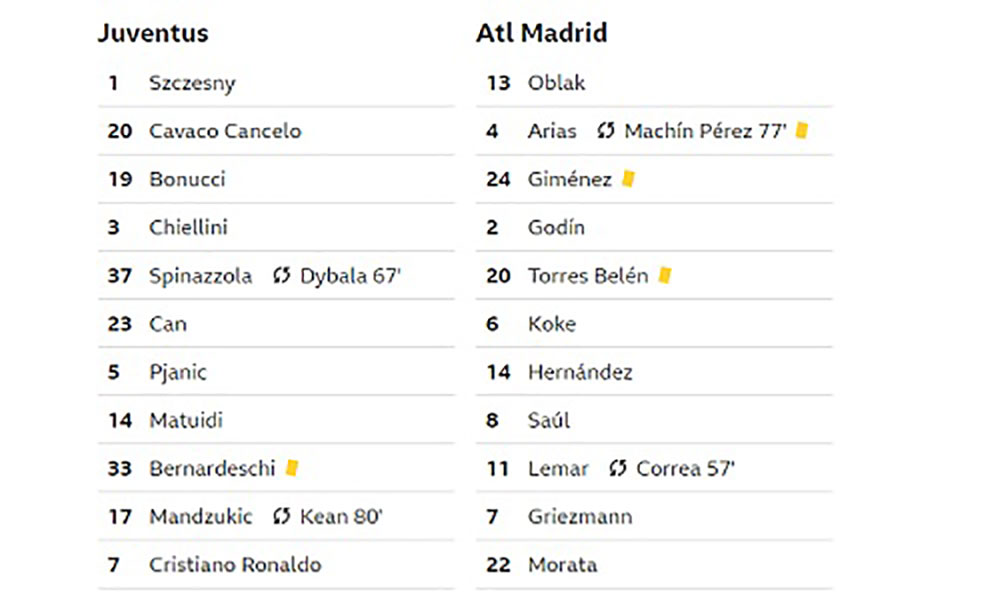Click substitute Correa 57'
The width and height of the screenshot is (1000, 602).
[x=686, y=469]
